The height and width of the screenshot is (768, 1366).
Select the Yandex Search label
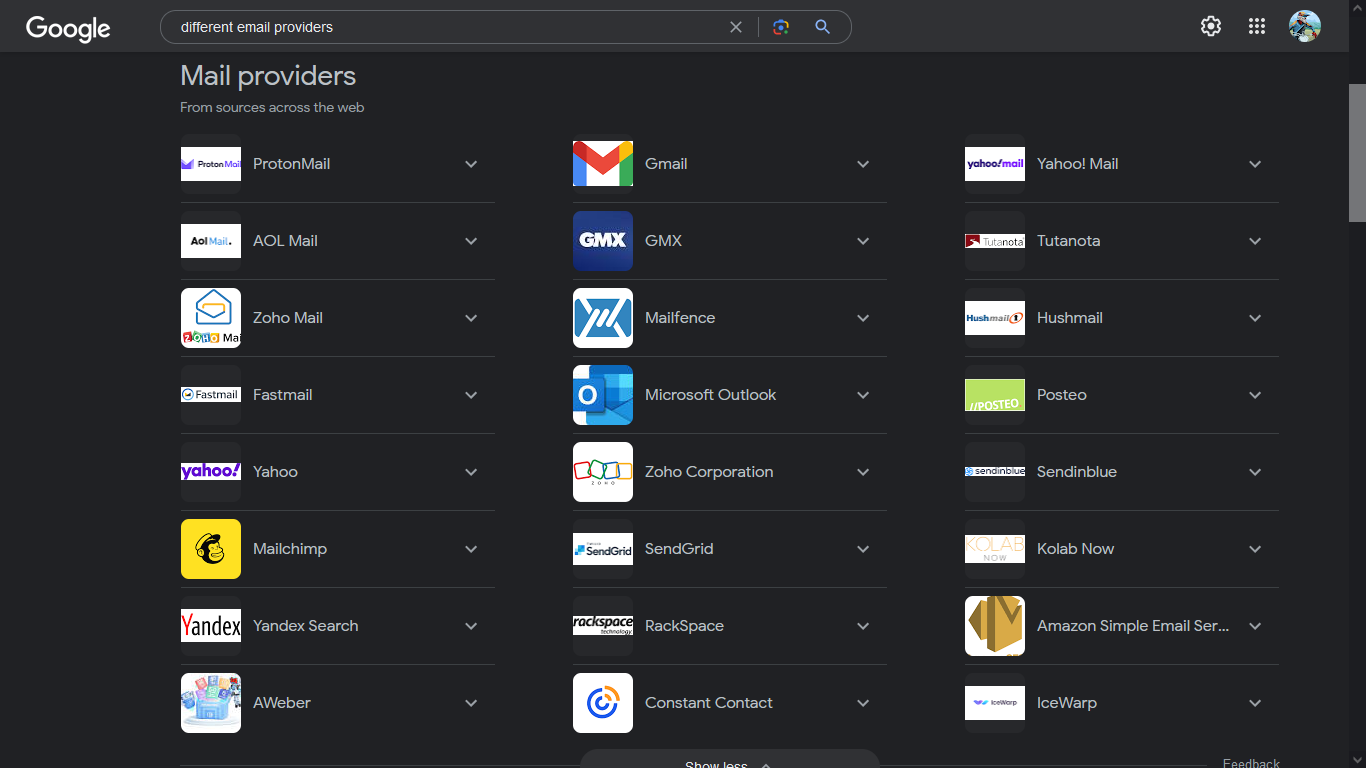point(305,626)
